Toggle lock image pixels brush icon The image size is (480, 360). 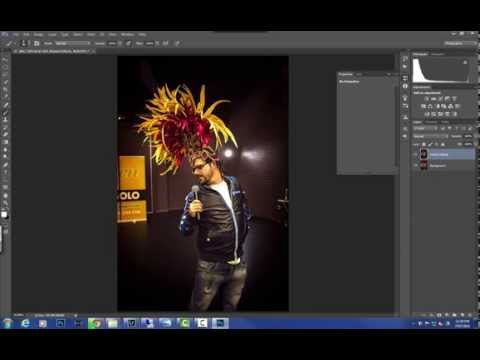click(x=430, y=144)
